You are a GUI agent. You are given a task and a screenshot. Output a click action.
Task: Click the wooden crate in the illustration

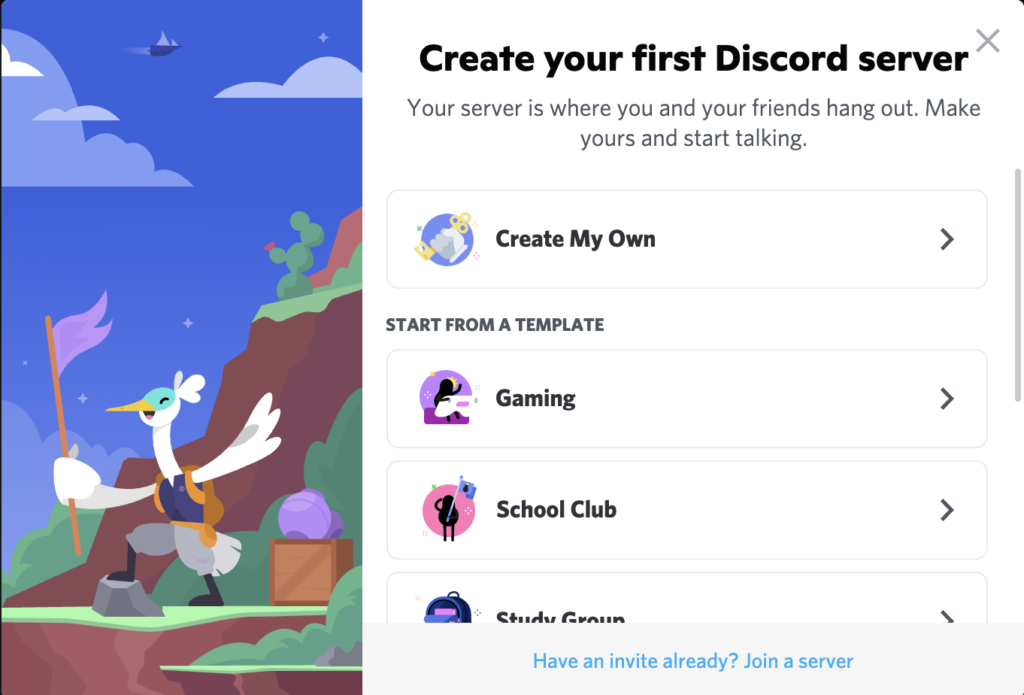pyautogui.click(x=310, y=572)
